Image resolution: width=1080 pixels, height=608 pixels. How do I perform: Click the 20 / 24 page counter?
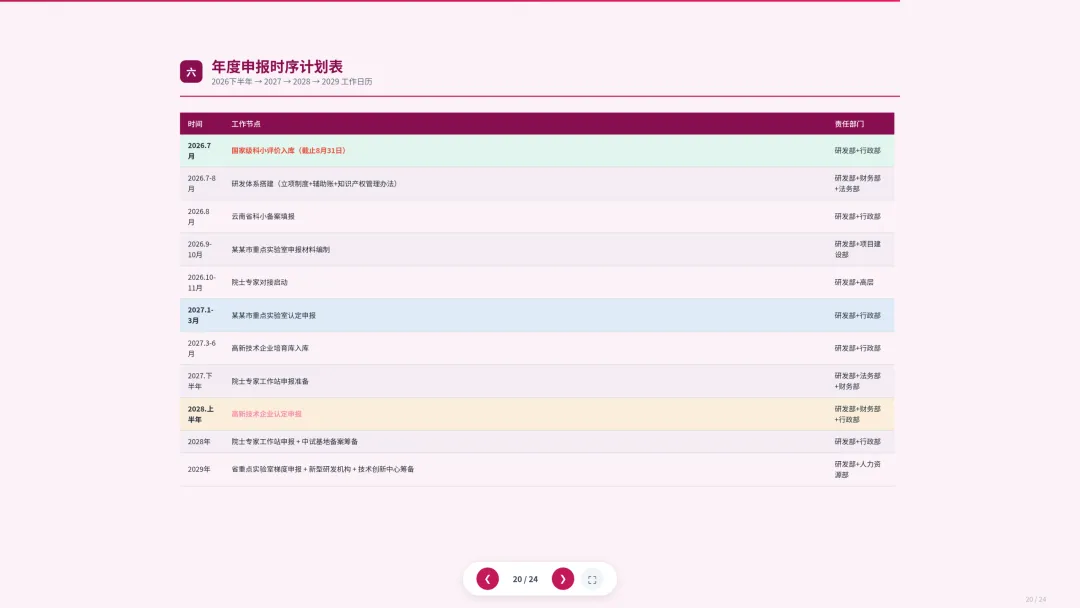pyautogui.click(x=525, y=579)
